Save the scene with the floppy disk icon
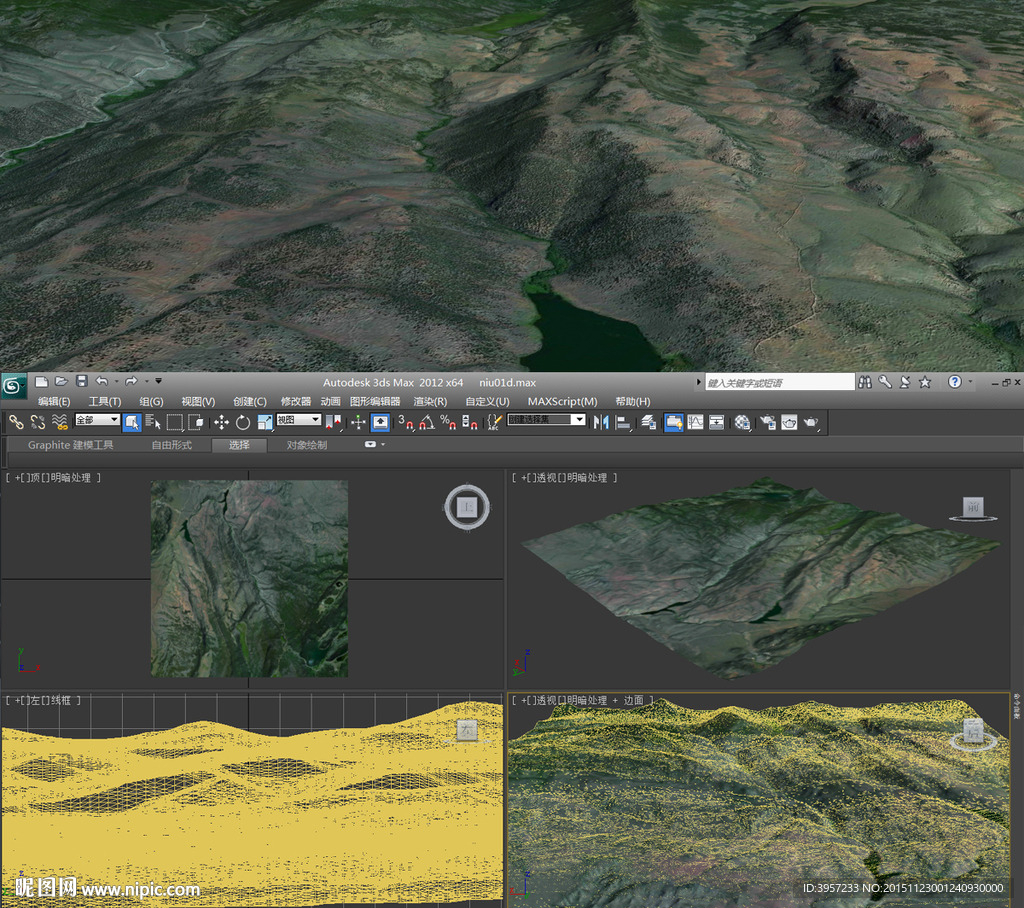Screen dimensions: 1024x908 (x=82, y=381)
